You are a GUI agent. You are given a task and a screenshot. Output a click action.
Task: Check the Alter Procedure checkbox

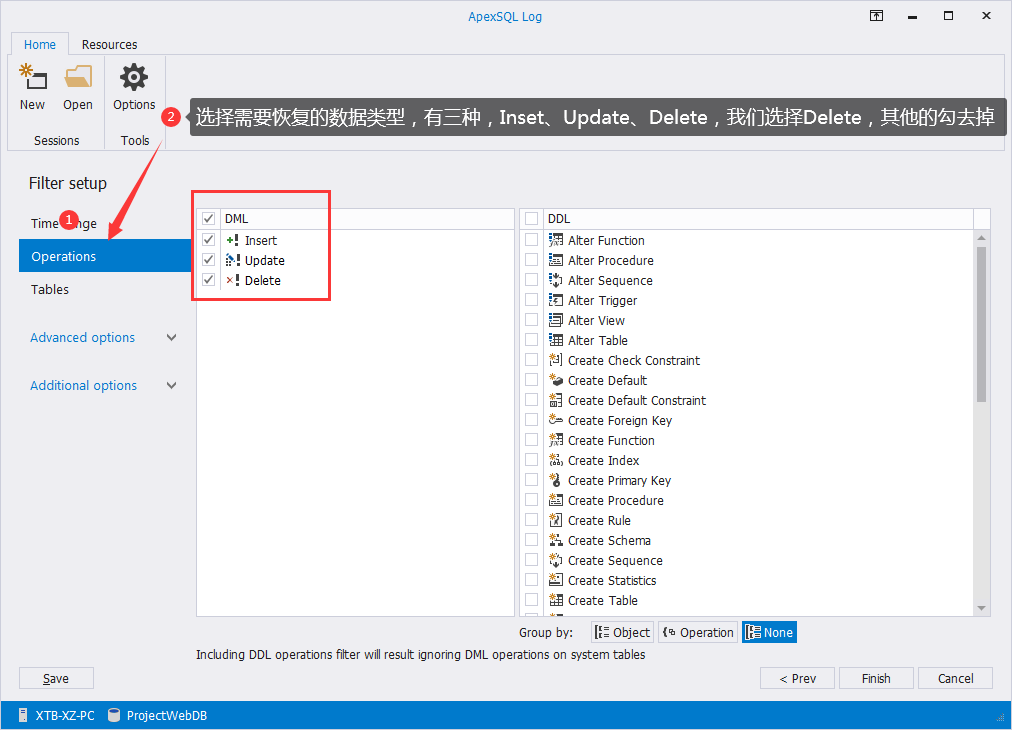[531, 260]
